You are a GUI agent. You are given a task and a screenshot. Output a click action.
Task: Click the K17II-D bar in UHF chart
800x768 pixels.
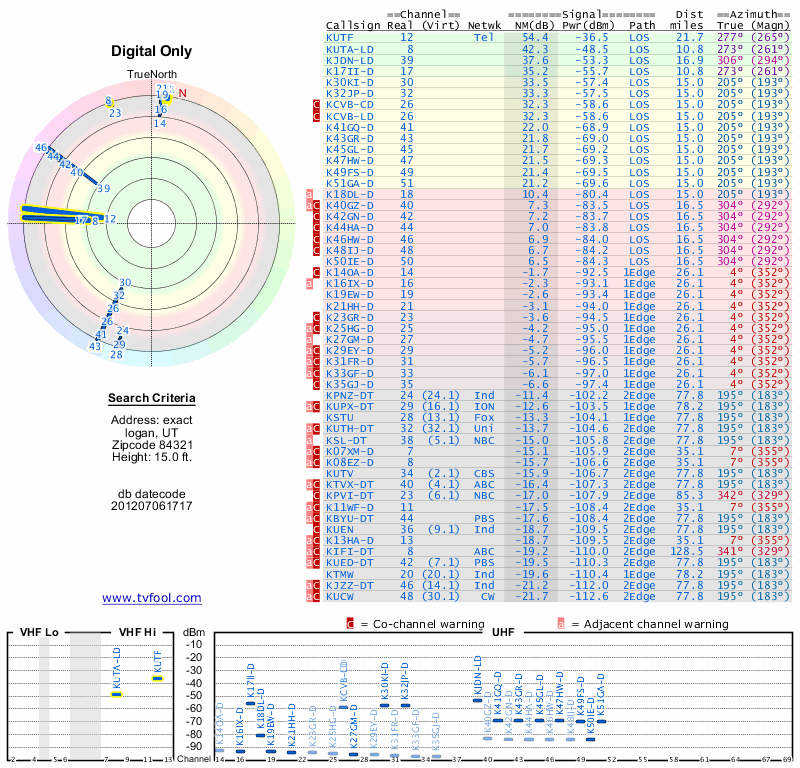pos(251,703)
